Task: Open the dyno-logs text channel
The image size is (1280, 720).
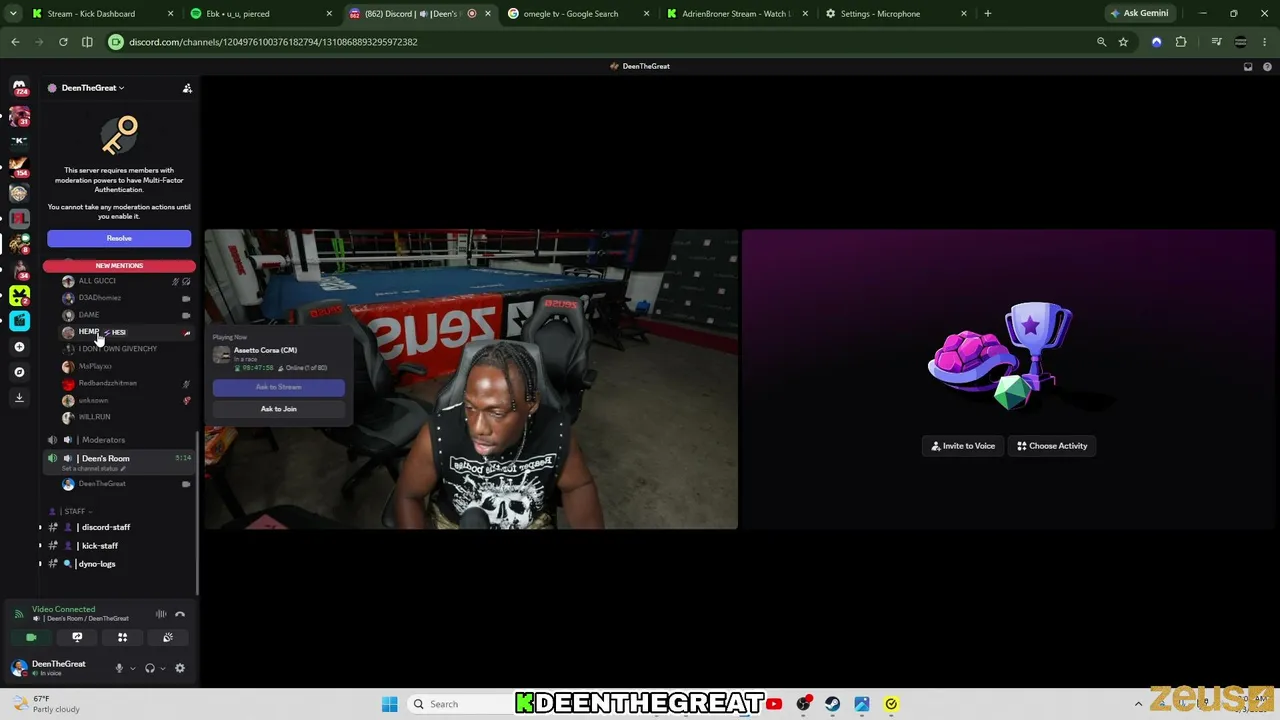Action: (96, 564)
